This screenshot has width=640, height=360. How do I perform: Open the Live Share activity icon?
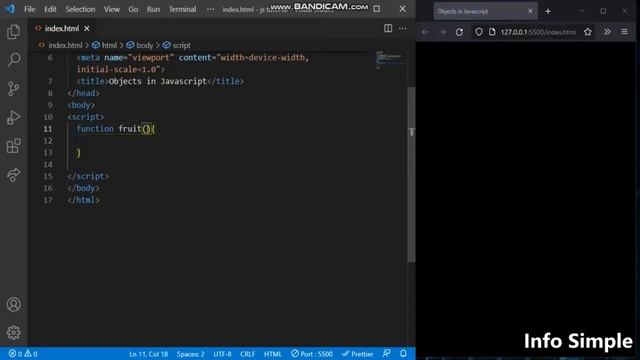tap(13, 175)
